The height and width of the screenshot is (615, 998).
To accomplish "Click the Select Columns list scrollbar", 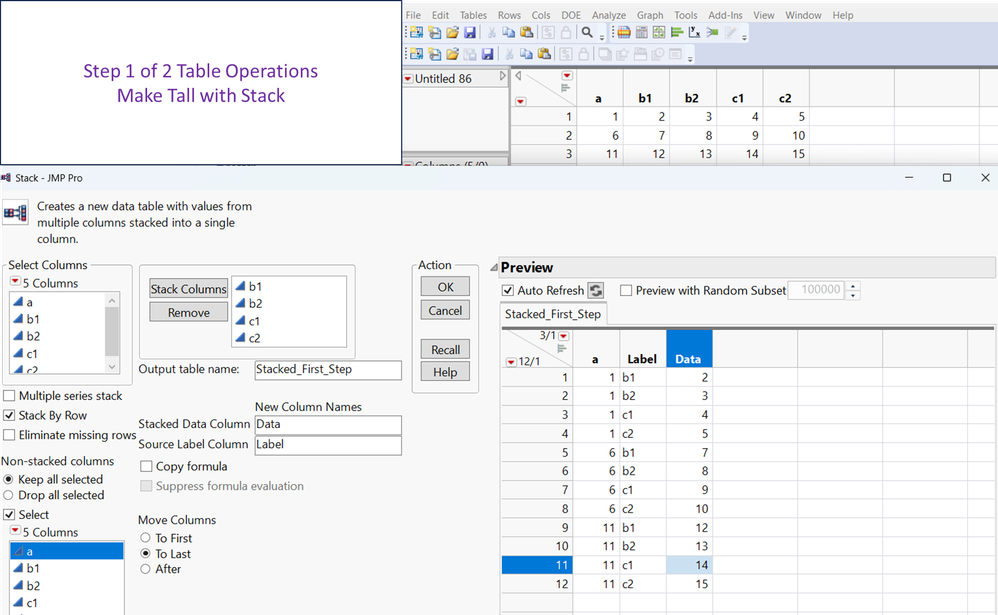I will tap(112, 330).
